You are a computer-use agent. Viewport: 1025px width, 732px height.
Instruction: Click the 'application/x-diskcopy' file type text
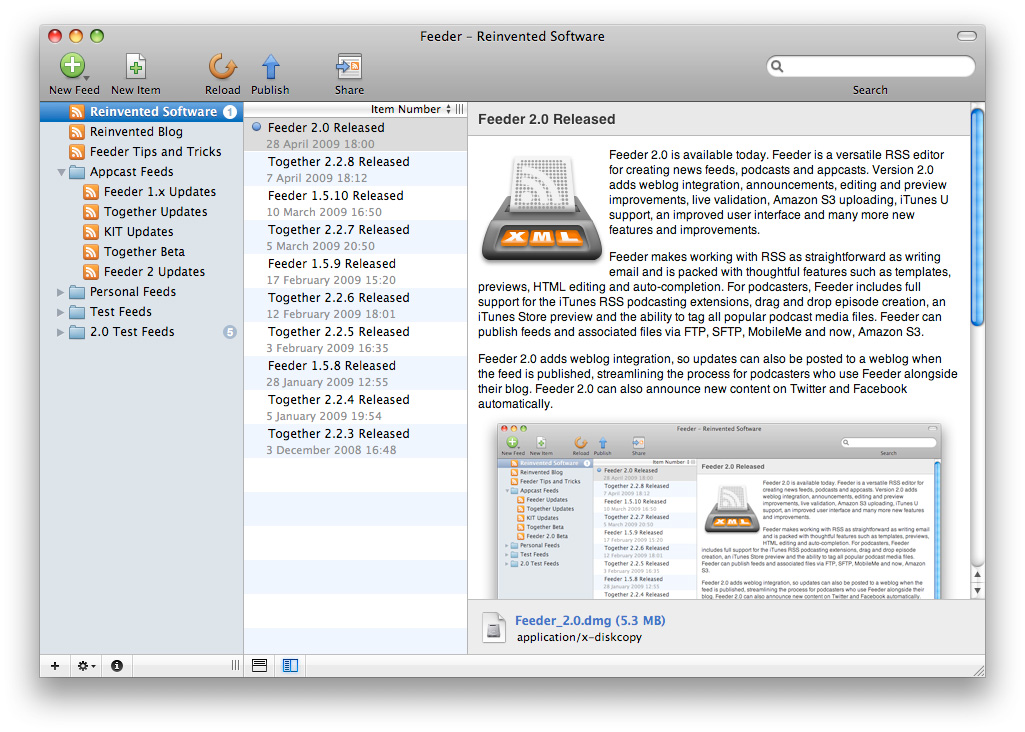[x=579, y=637]
